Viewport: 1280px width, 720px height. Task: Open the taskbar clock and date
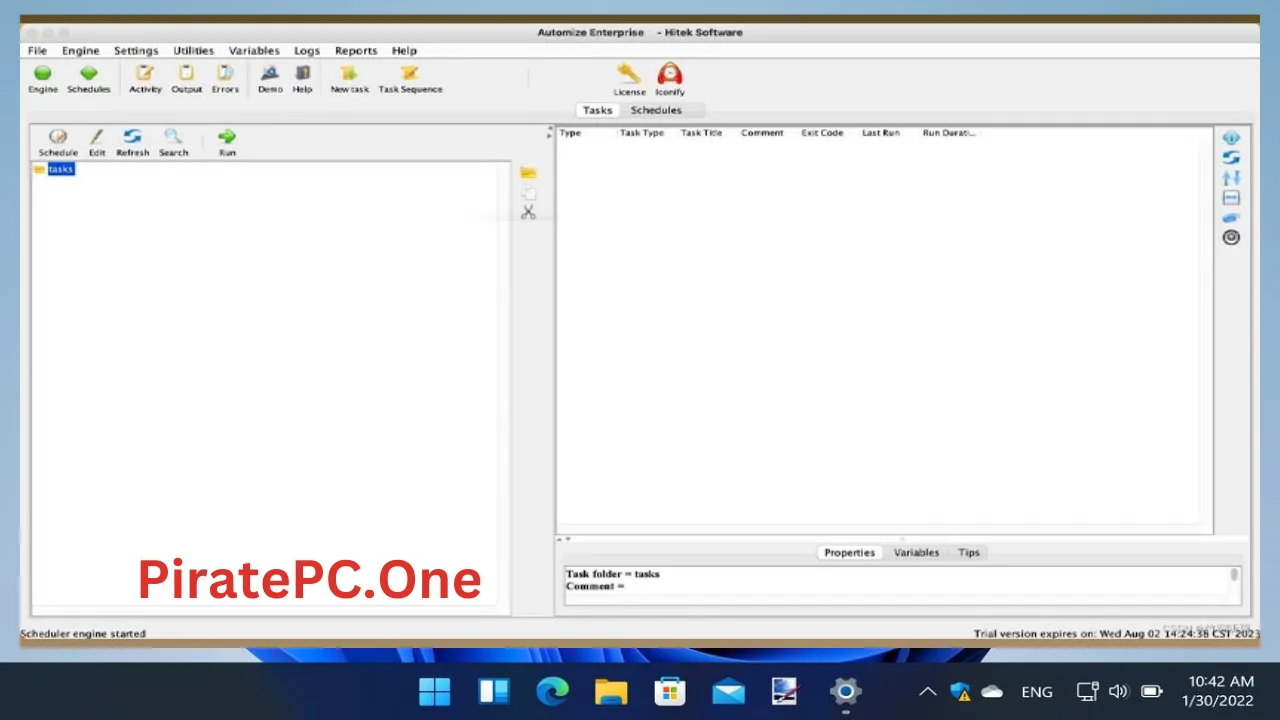(1218, 691)
